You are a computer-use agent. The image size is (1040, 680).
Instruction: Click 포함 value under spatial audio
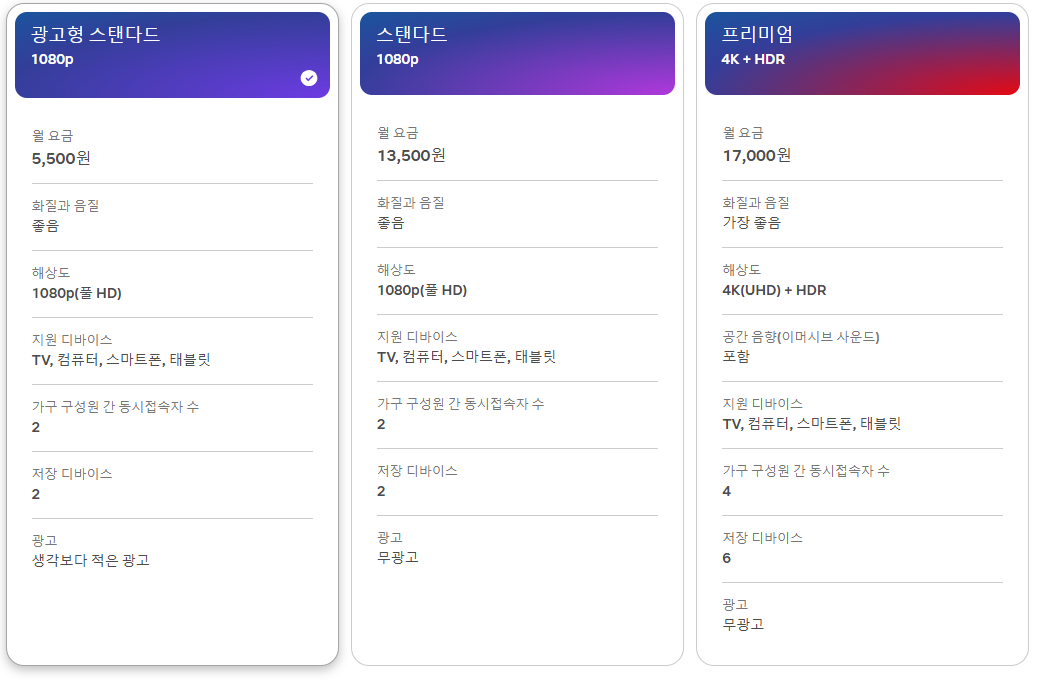click(x=736, y=357)
